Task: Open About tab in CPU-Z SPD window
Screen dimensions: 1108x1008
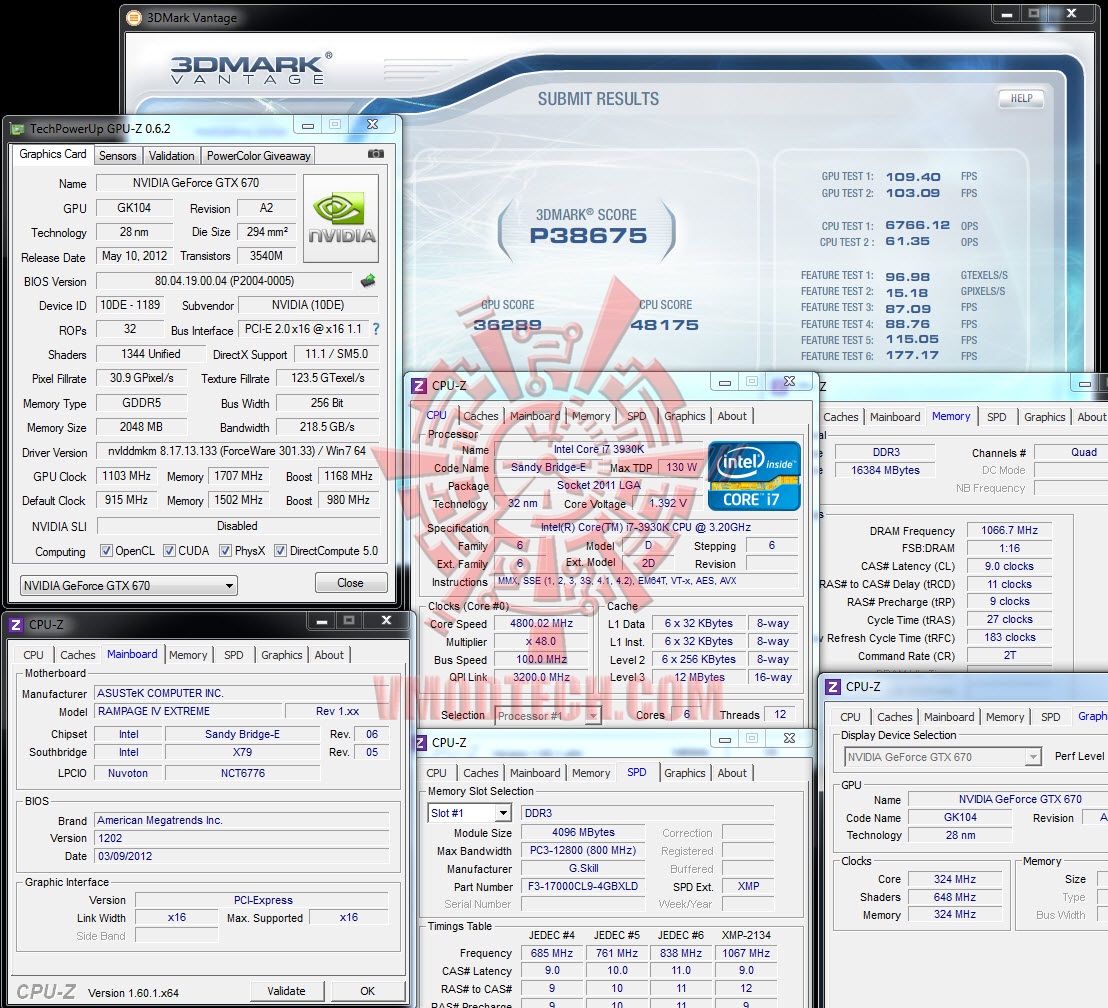Action: click(x=732, y=773)
